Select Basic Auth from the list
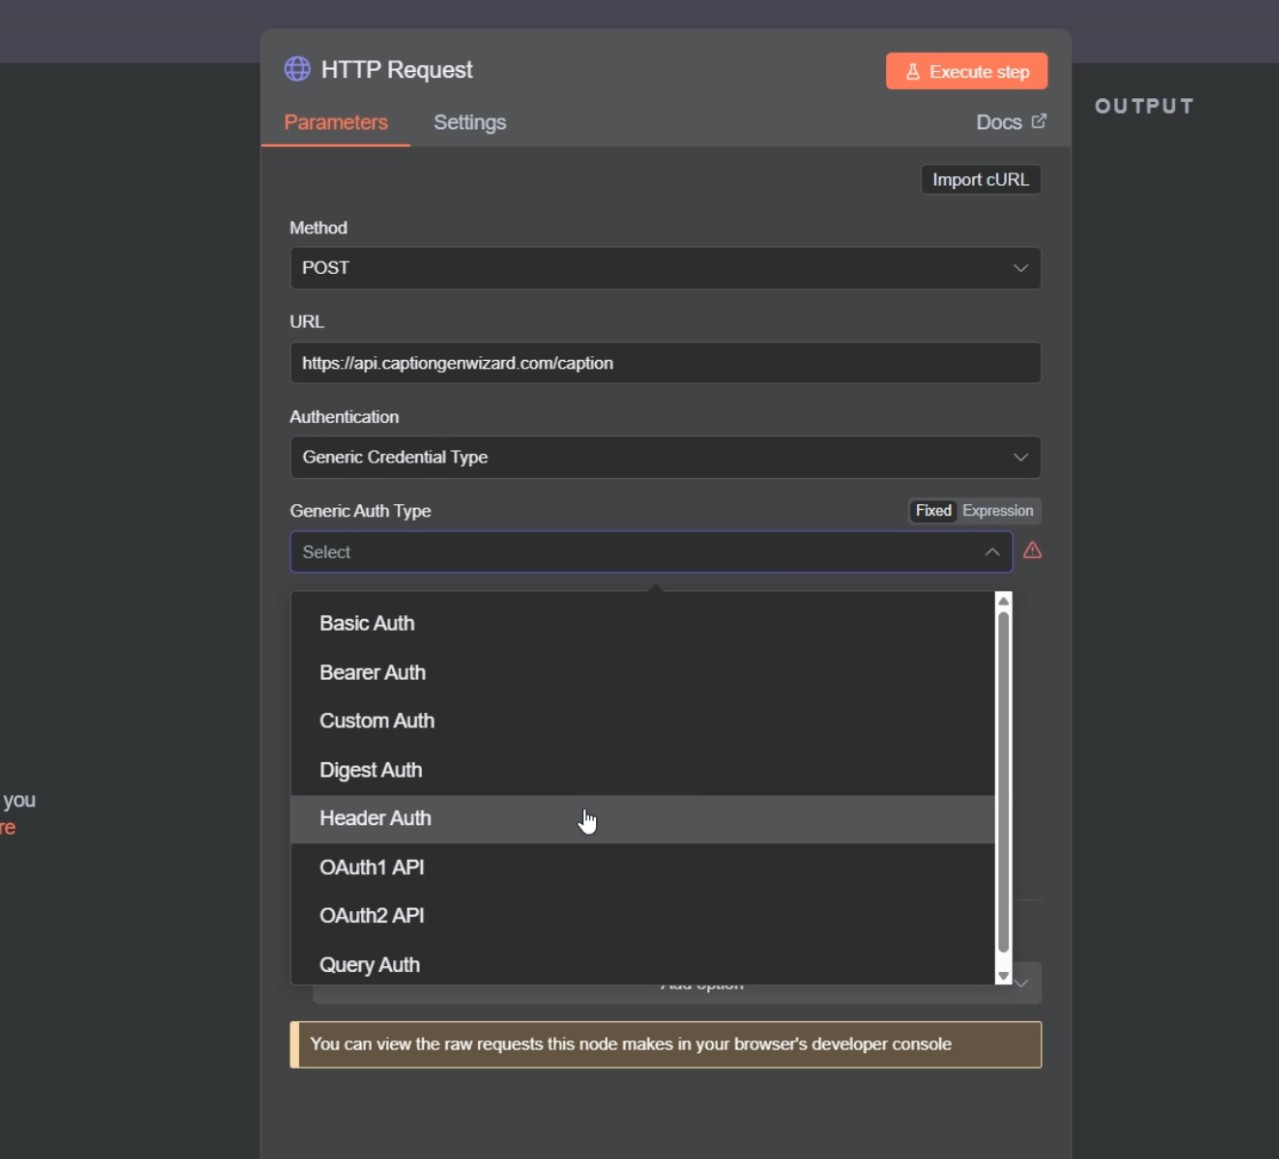Image resolution: width=1279 pixels, height=1159 pixels. [366, 622]
